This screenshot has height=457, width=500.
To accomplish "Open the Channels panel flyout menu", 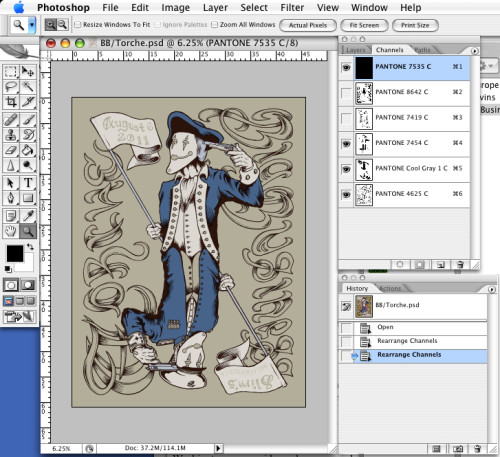I will 475,51.
